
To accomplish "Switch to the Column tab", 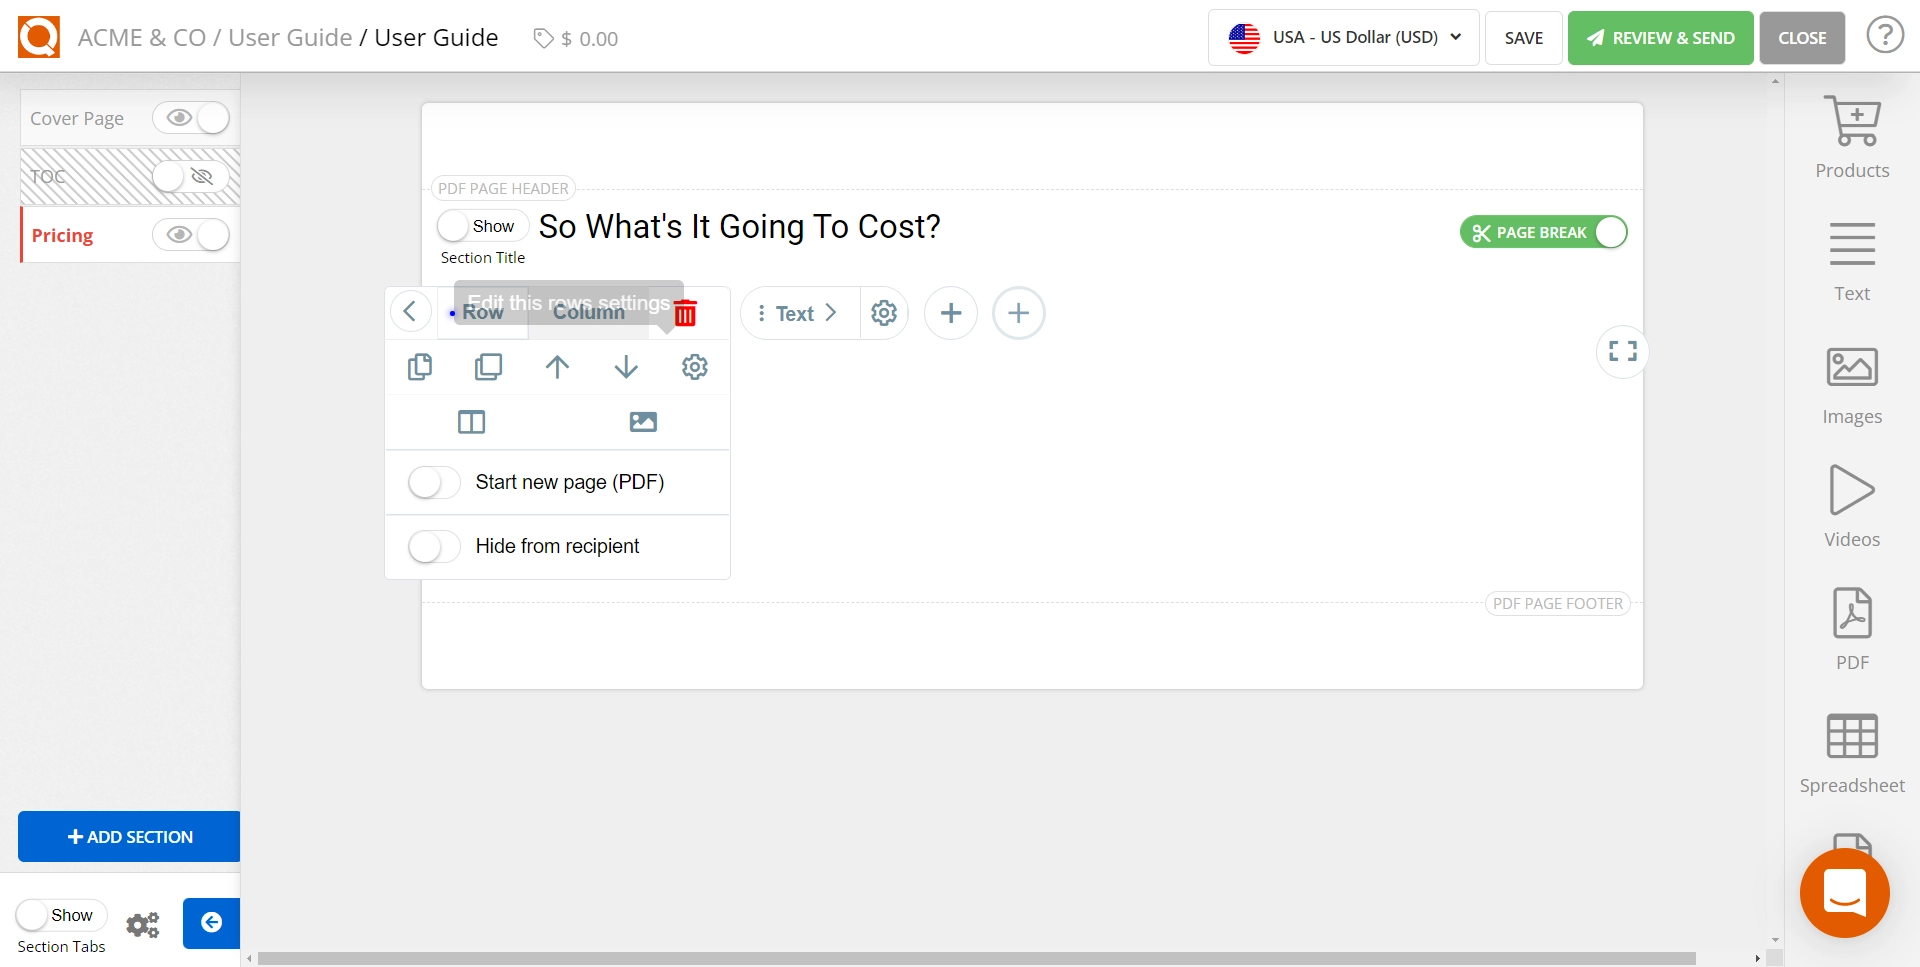I will pyautogui.click(x=588, y=313).
